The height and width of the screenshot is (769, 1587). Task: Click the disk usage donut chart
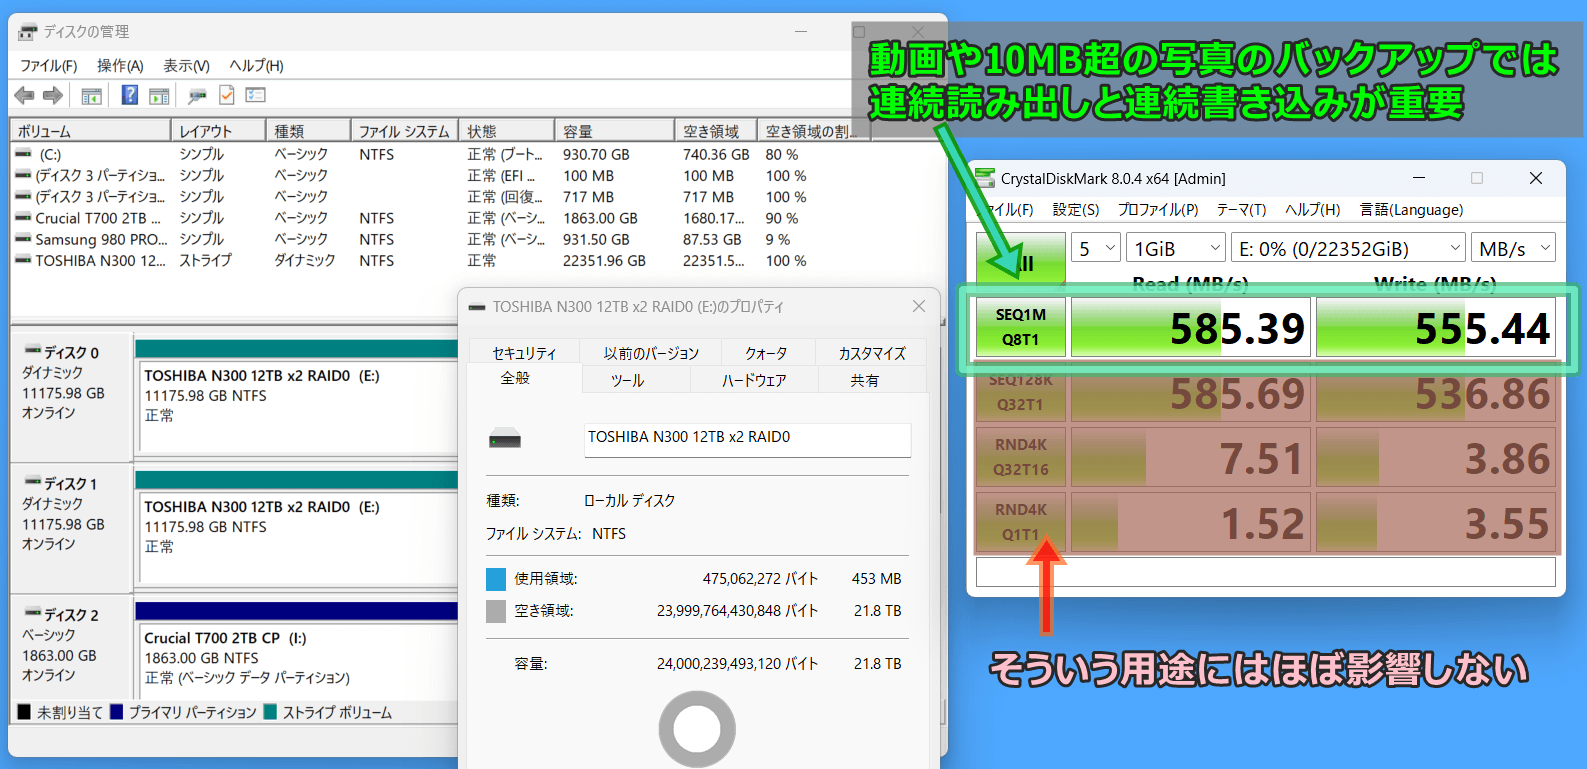[697, 729]
